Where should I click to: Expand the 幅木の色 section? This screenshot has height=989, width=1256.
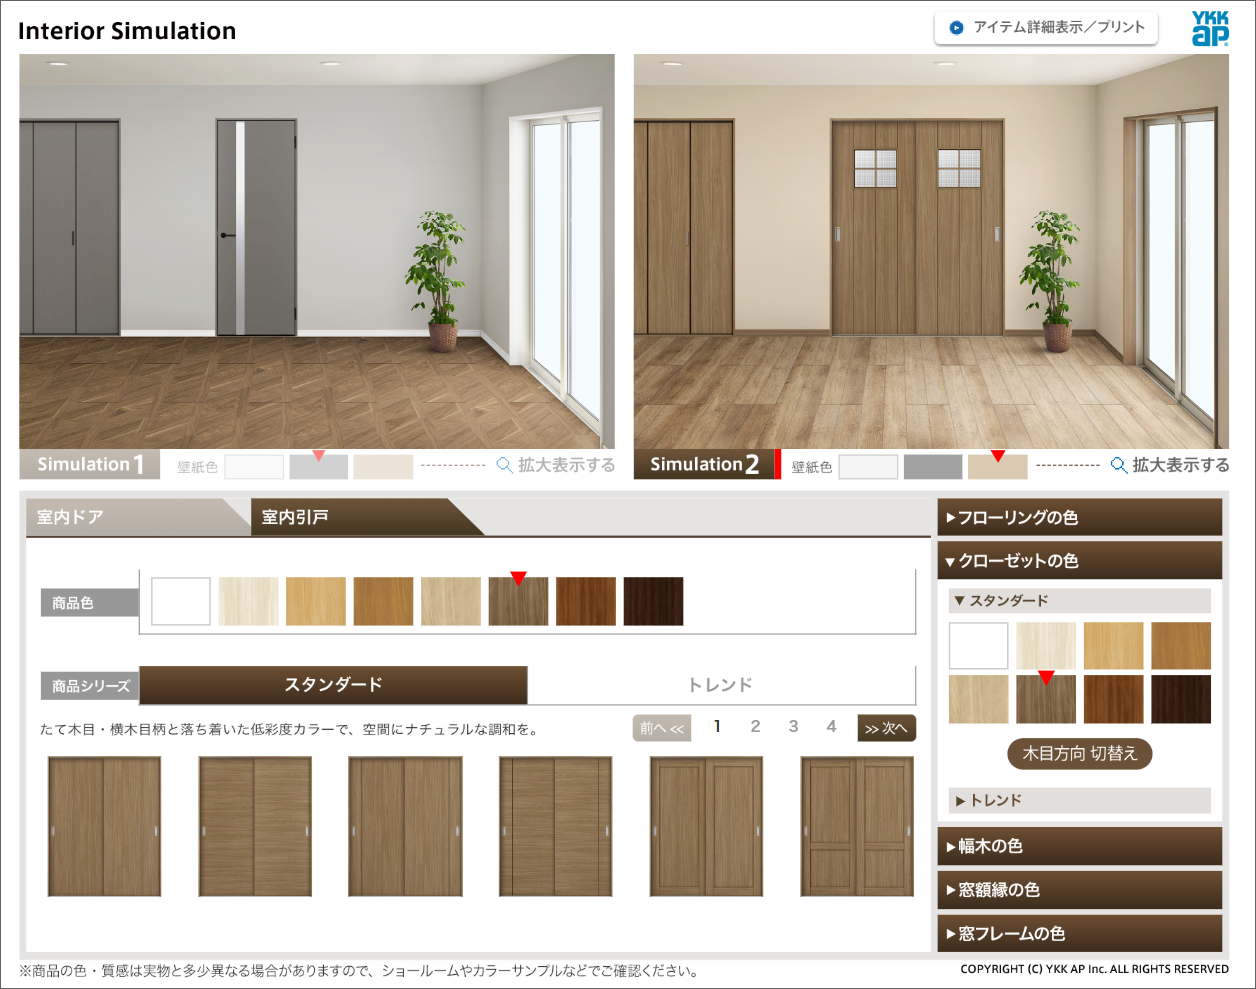1079,846
